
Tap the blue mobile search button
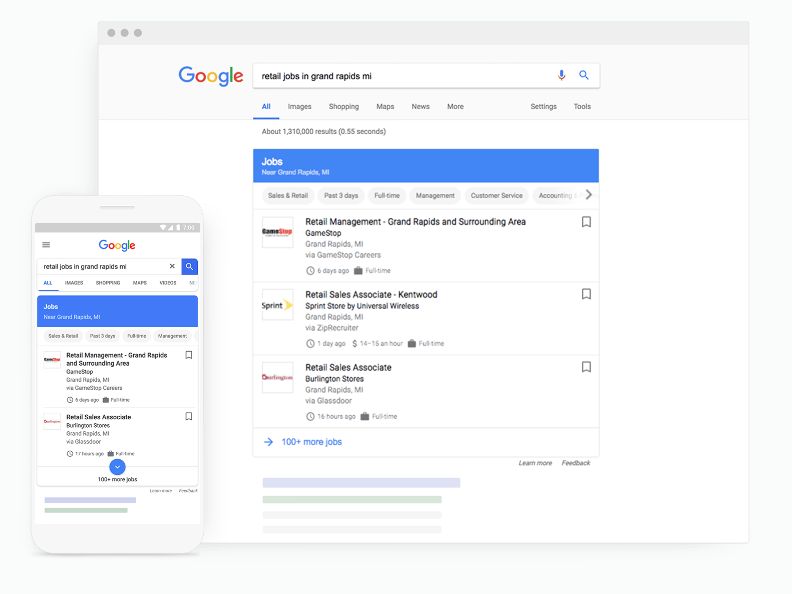[189, 267]
